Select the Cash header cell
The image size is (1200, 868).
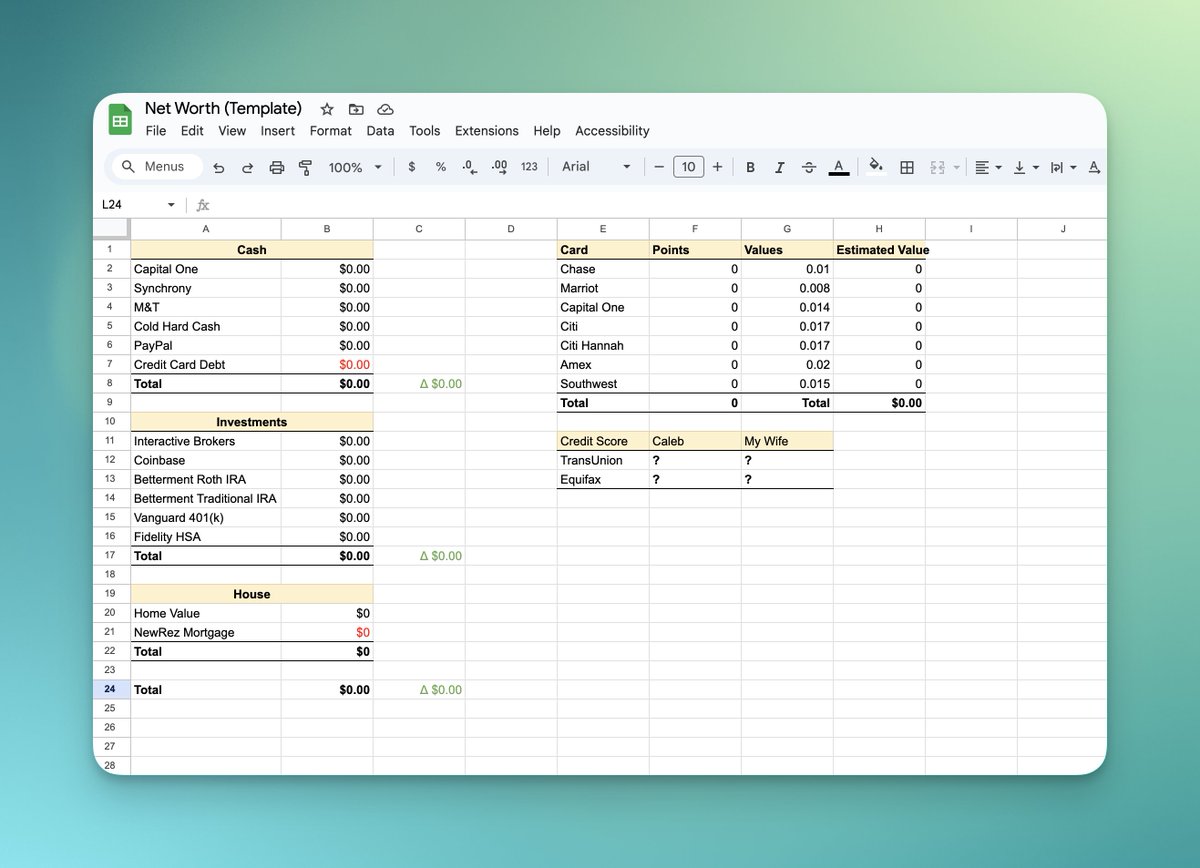(252, 250)
